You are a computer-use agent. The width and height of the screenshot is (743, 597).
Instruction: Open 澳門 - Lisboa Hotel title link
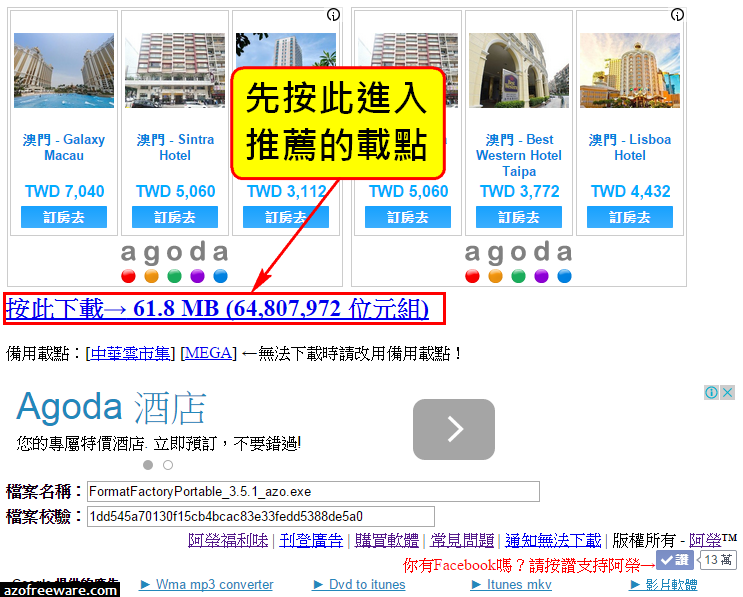pos(630,147)
